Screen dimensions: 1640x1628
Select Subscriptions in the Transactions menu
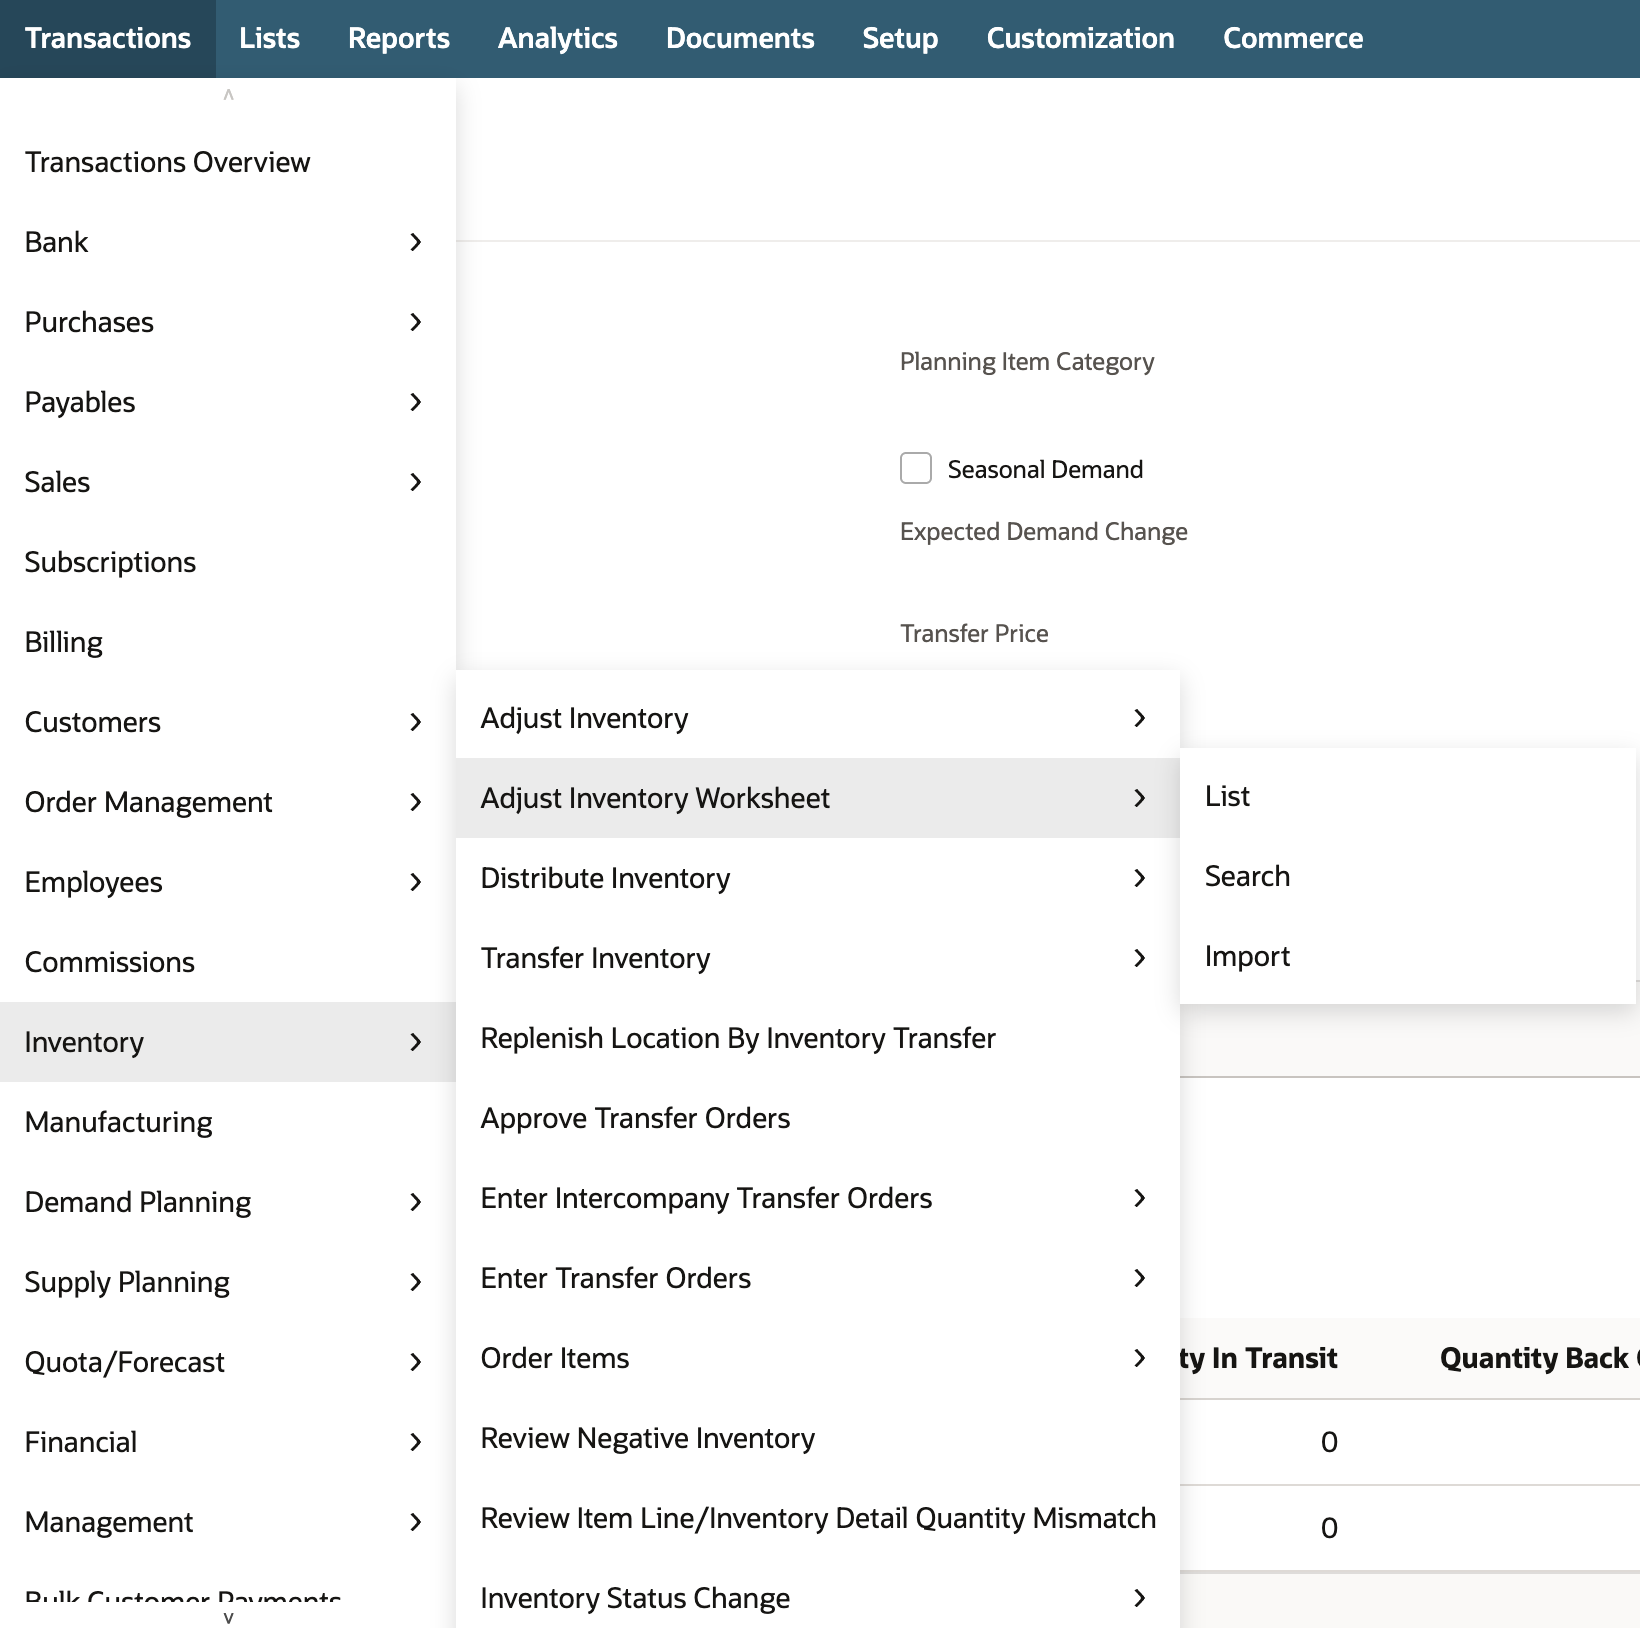[x=228, y=562]
